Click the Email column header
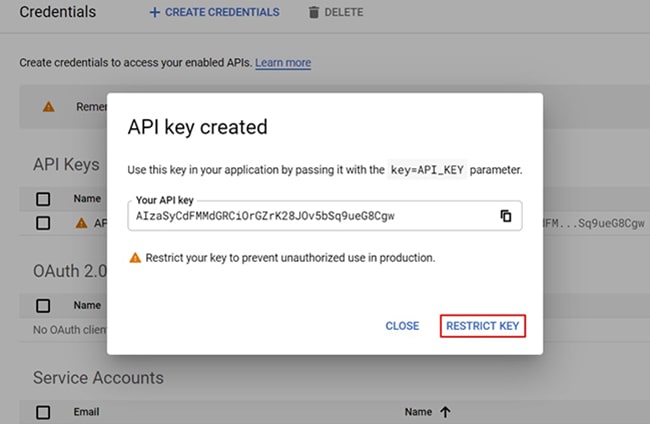 (86, 412)
